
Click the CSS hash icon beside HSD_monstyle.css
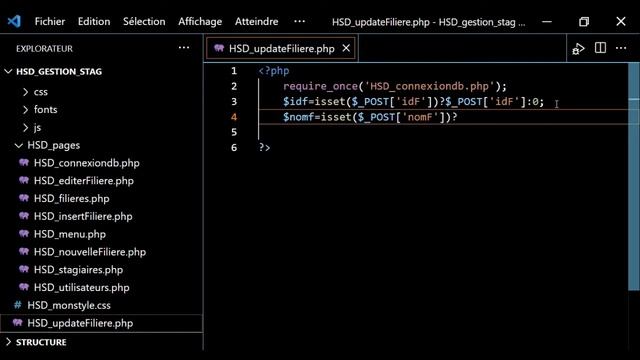[x=18, y=305]
